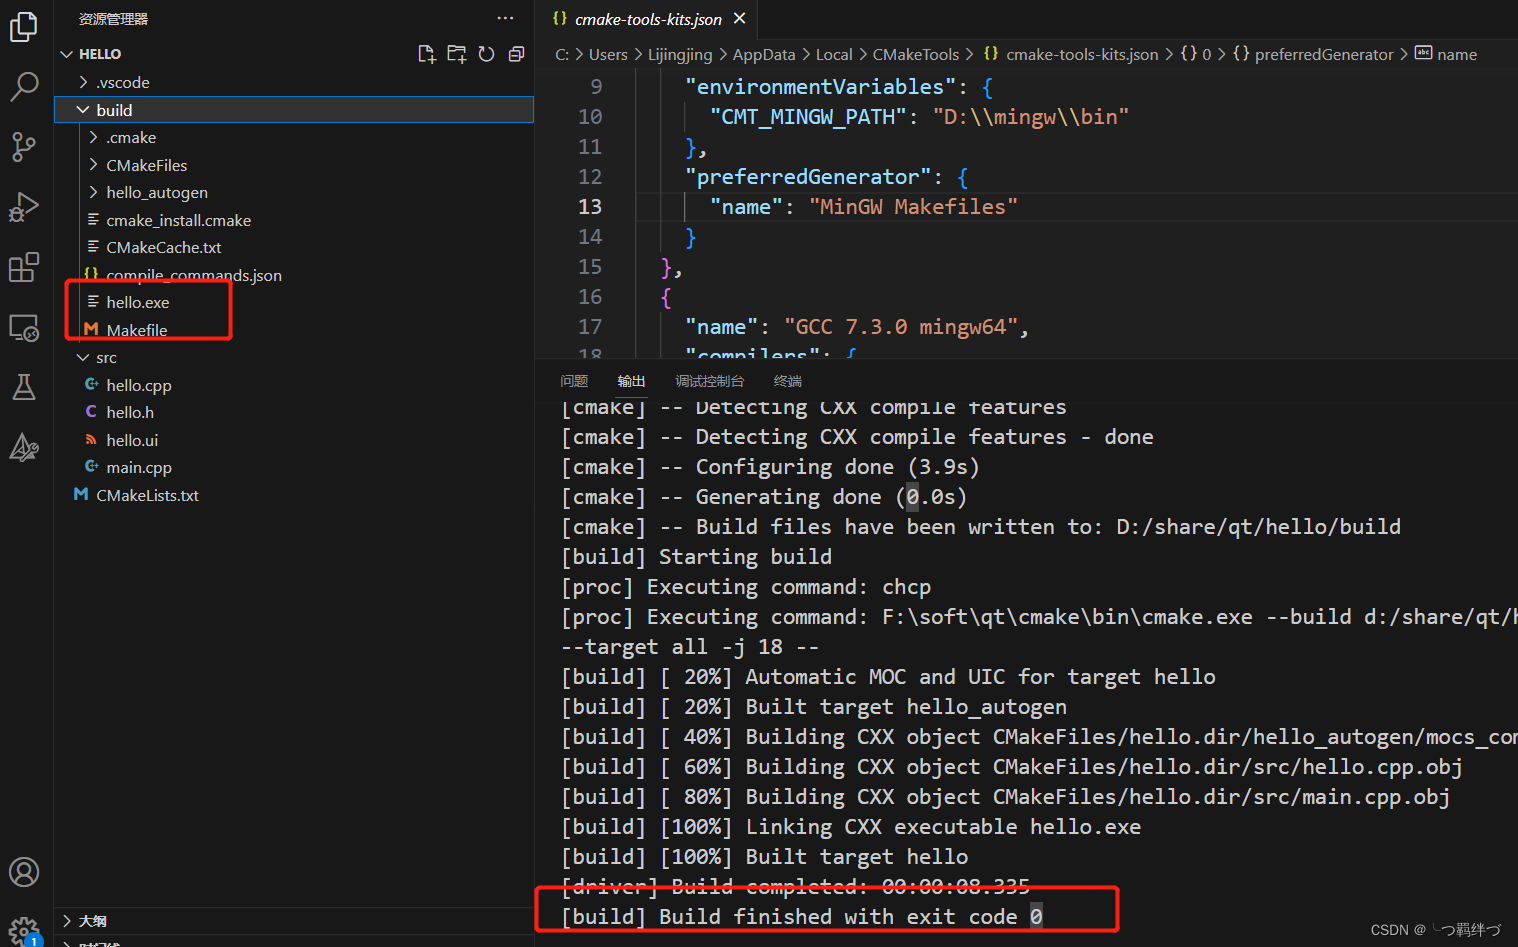Screen dimensions: 1518x947
Task: Click "Linking CXX executable hello.exe" line
Action: click(x=943, y=826)
